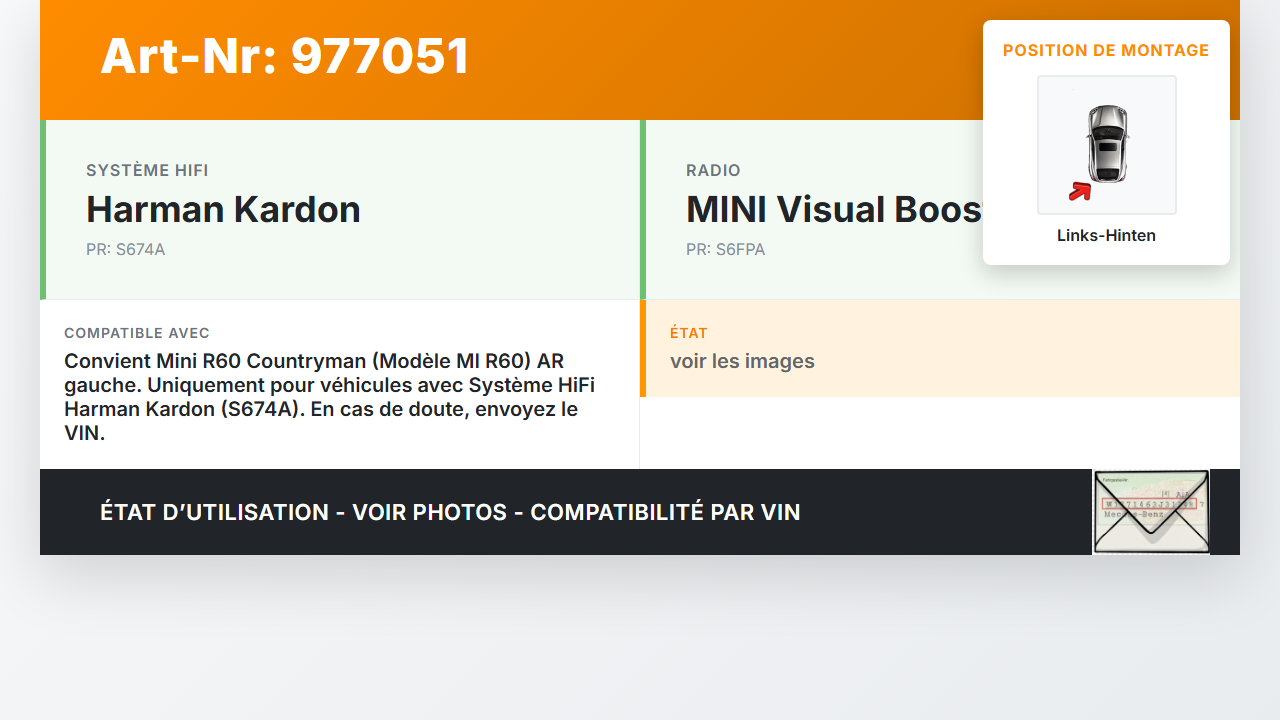This screenshot has width=1280, height=720.
Task: Click the Links-Hinten caption
Action: [x=1106, y=236]
